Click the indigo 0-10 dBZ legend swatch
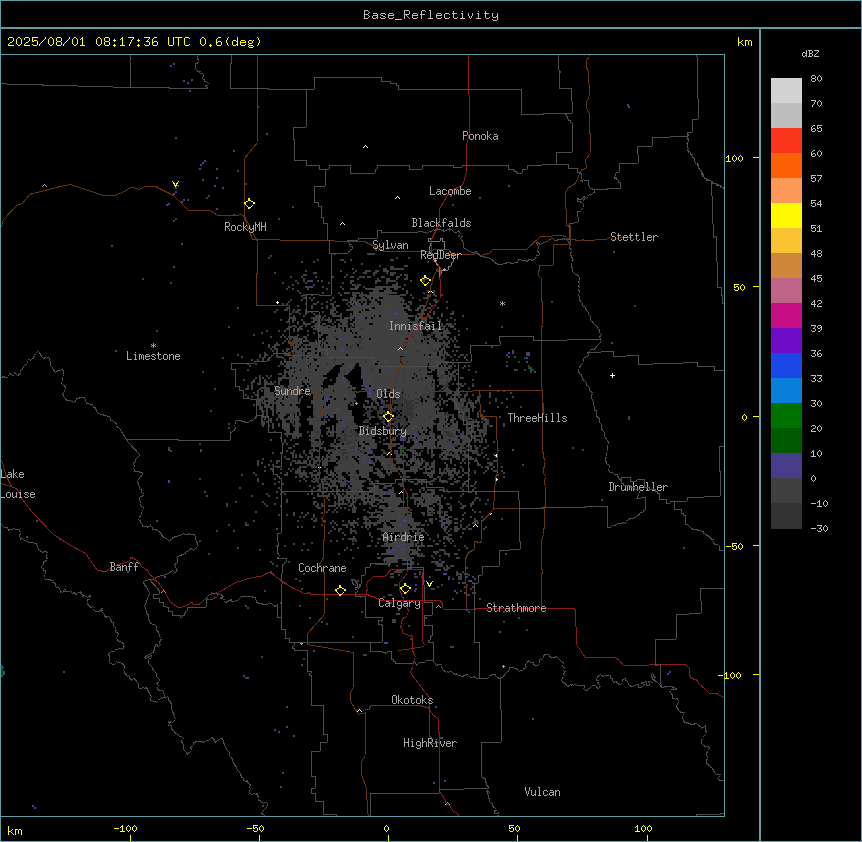 click(786, 466)
